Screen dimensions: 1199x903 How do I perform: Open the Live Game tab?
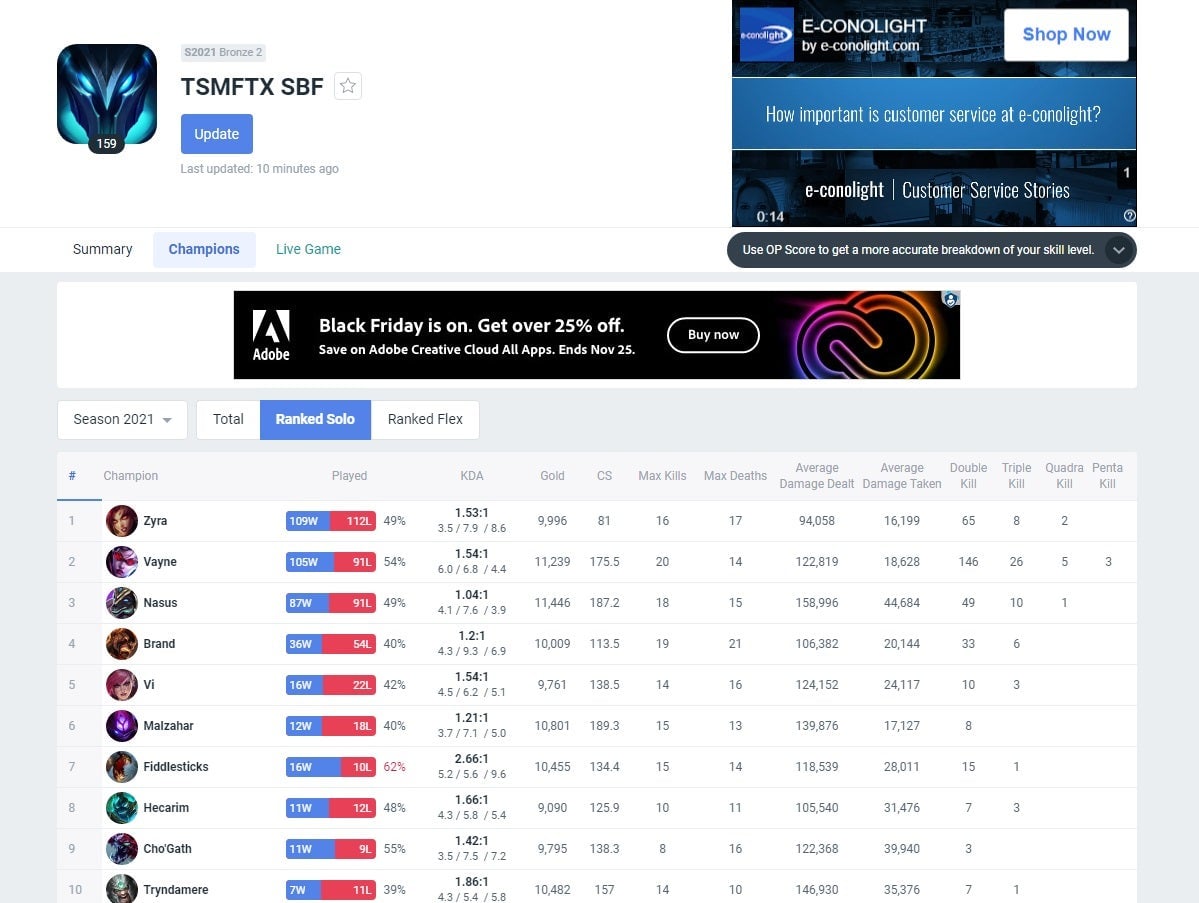[308, 250]
